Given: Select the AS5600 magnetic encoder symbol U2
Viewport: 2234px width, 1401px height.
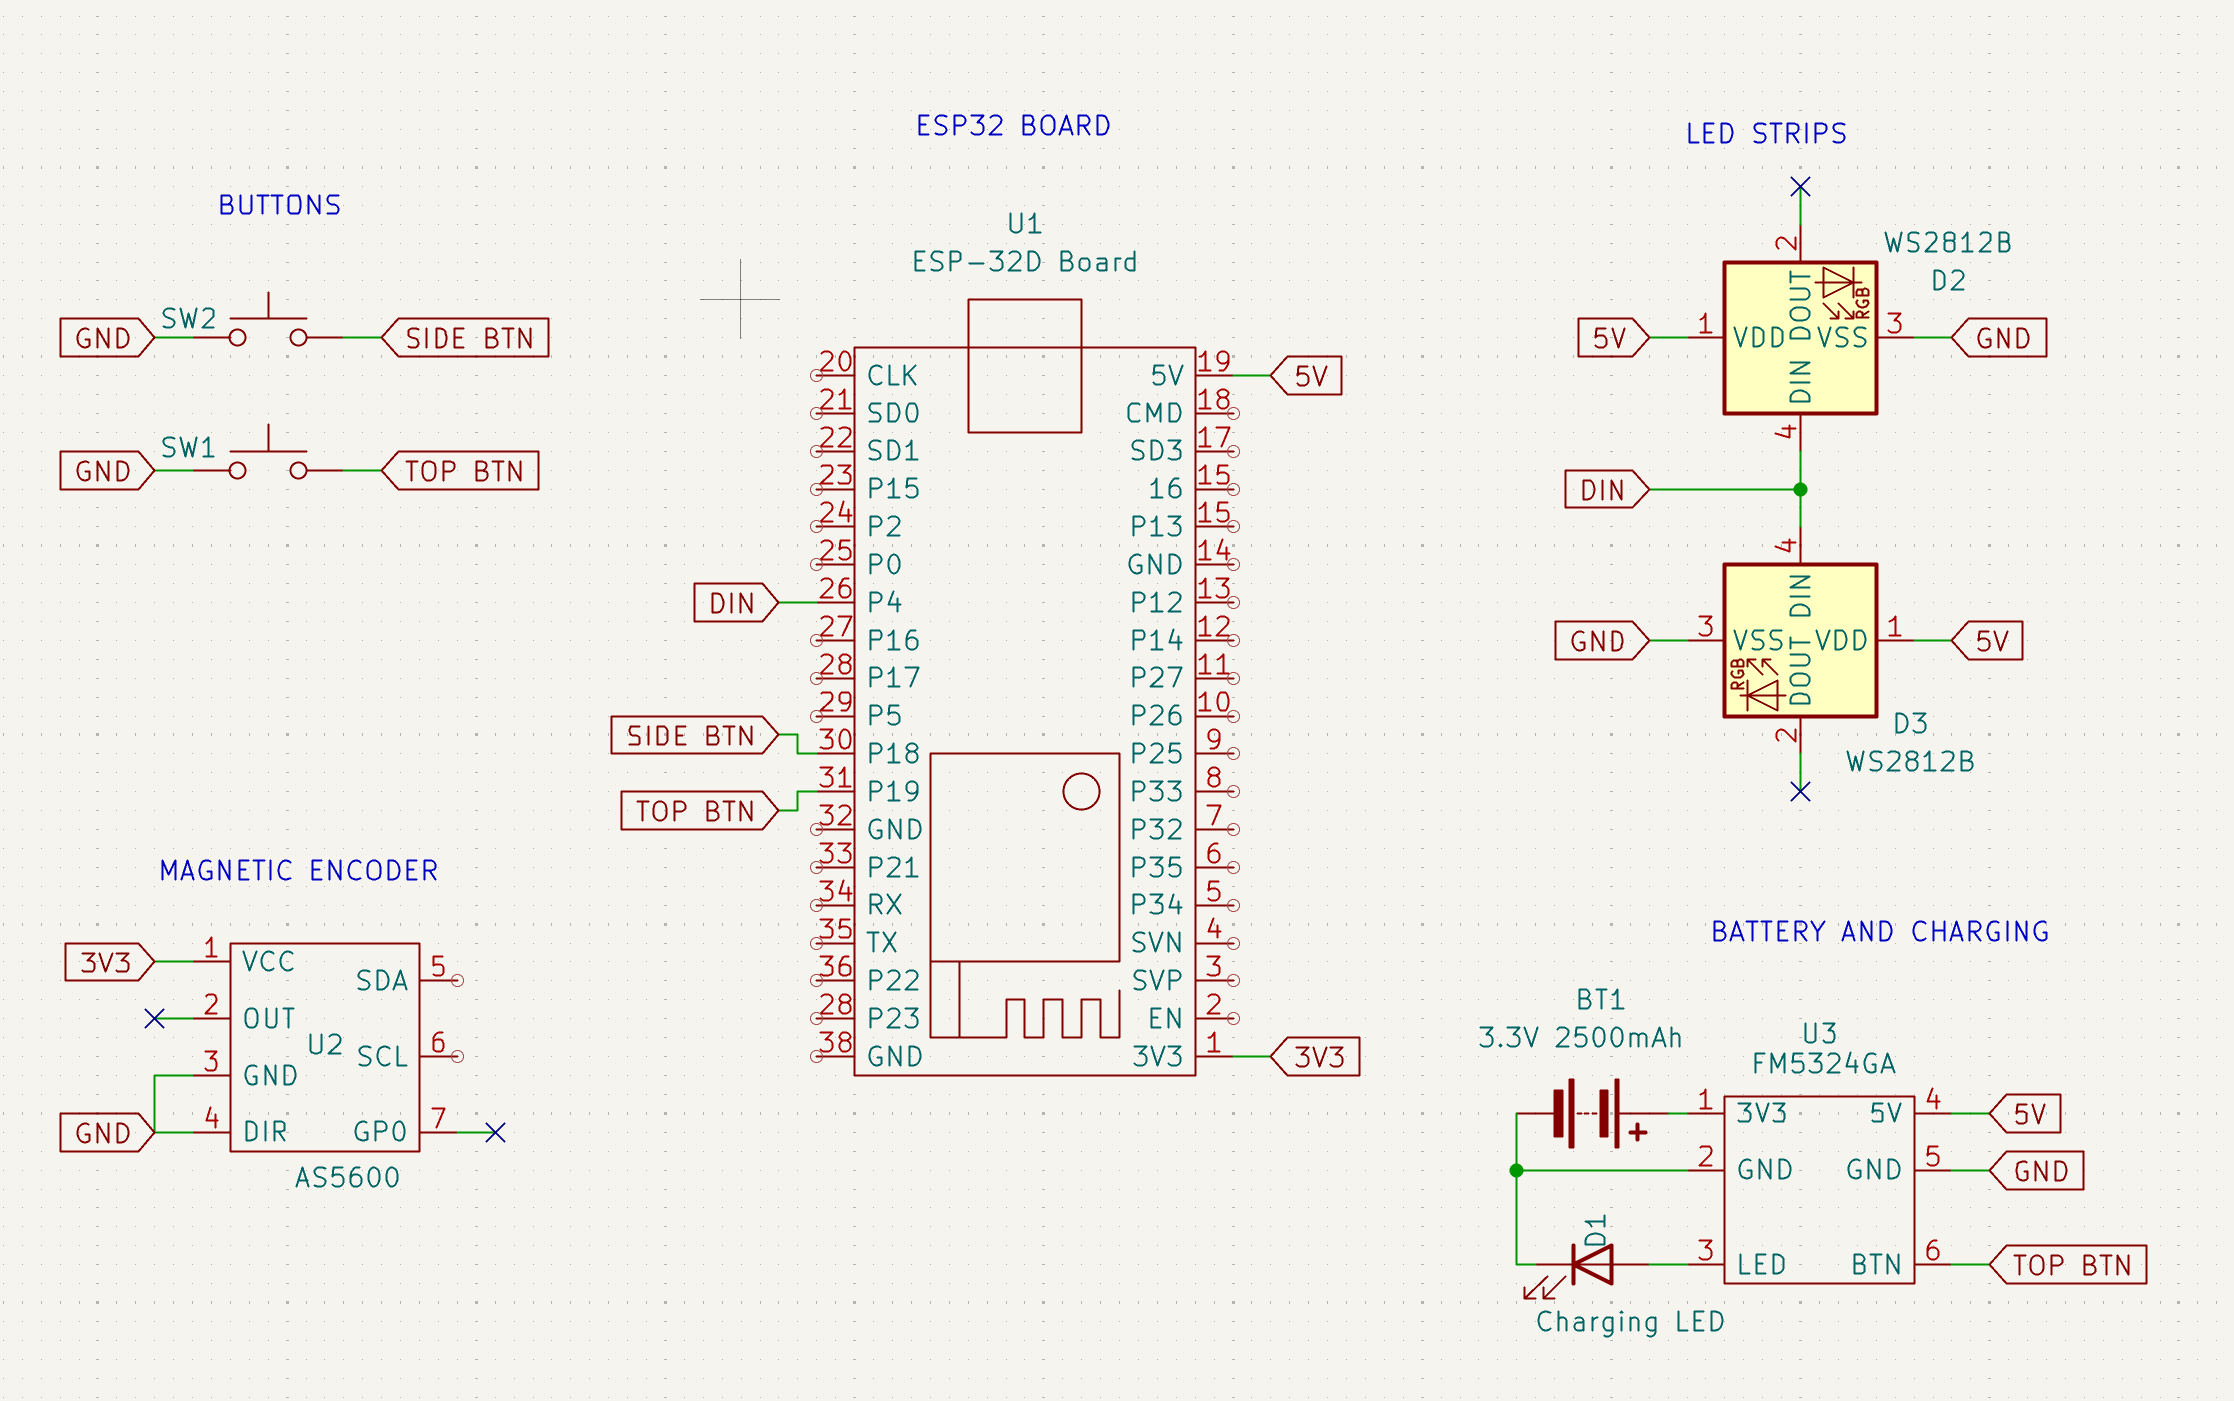Looking at the screenshot, I should pos(323,1047).
